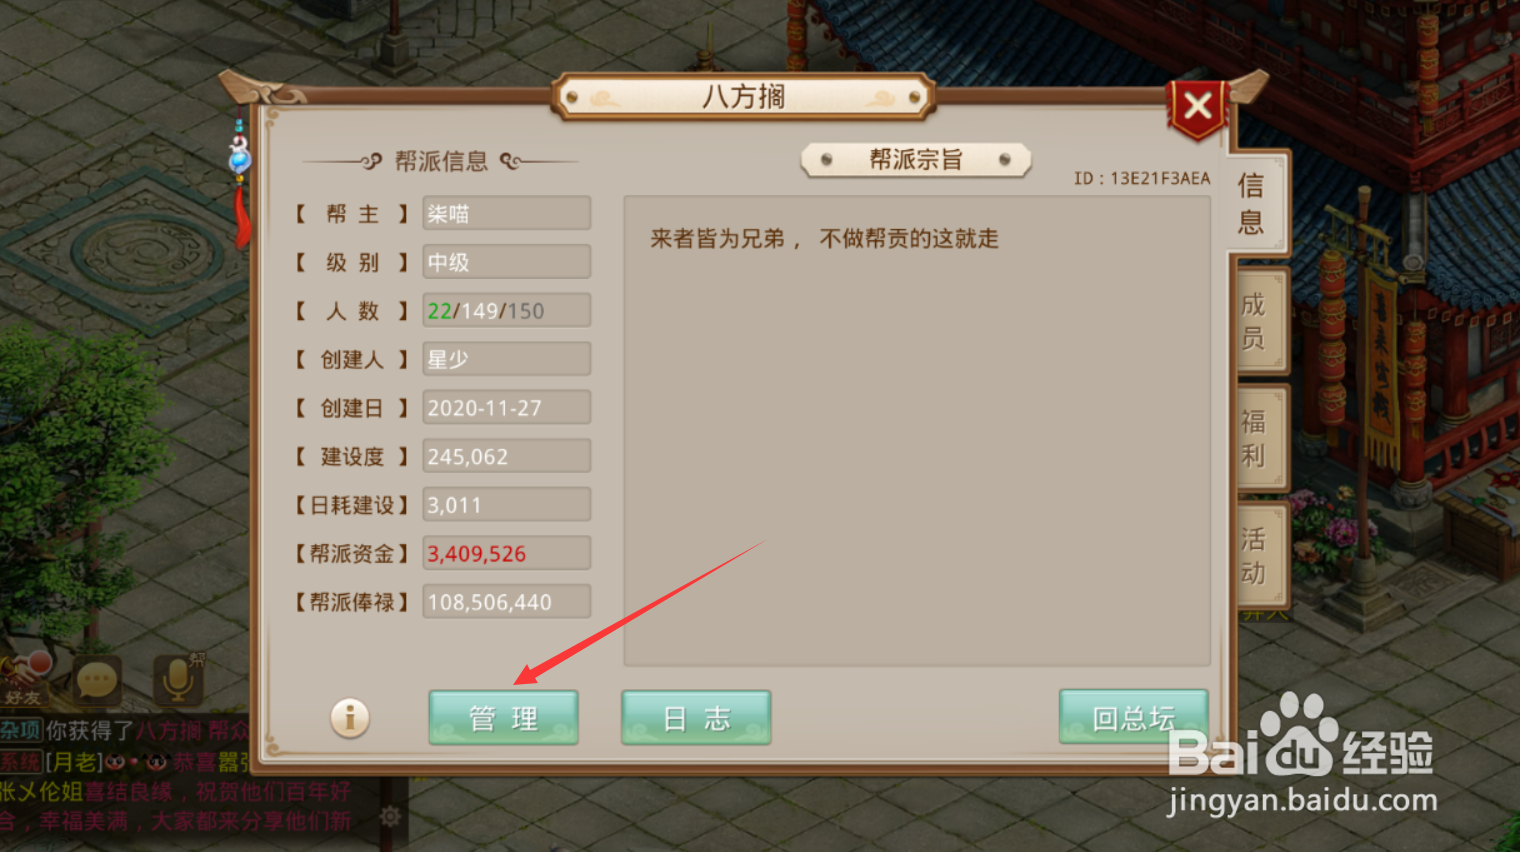Open the 福利 side tab
The image size is (1520, 852).
1254,438
